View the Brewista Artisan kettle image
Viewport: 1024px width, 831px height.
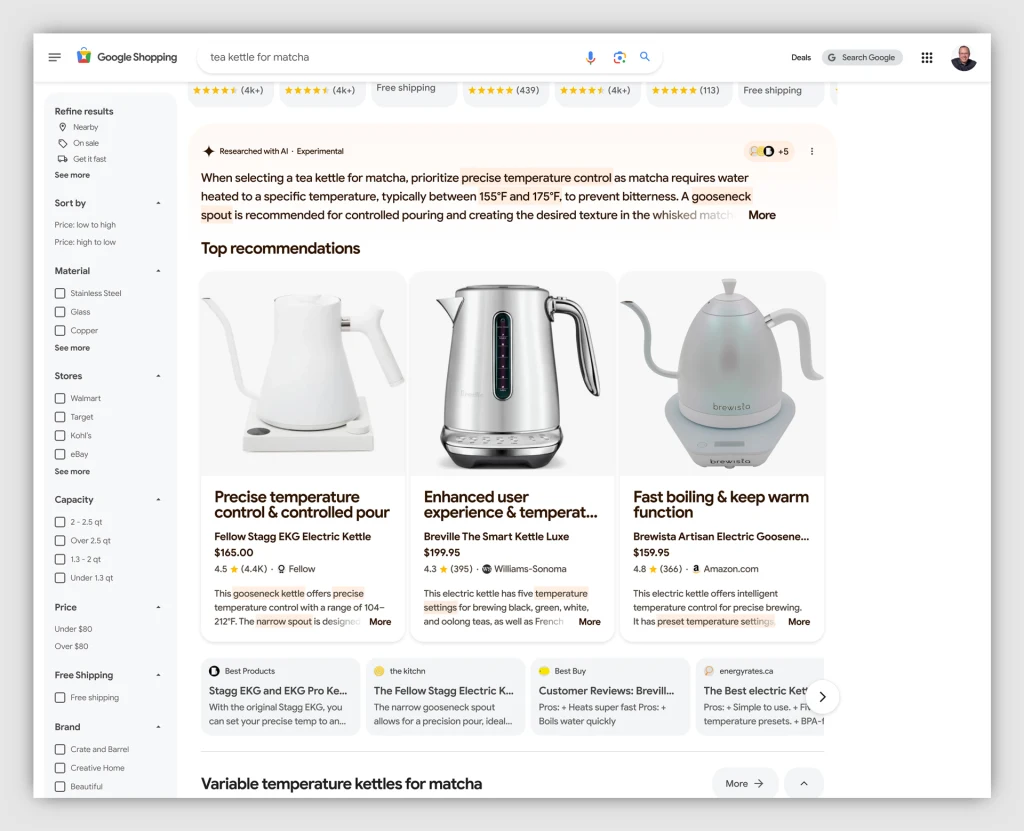(722, 374)
